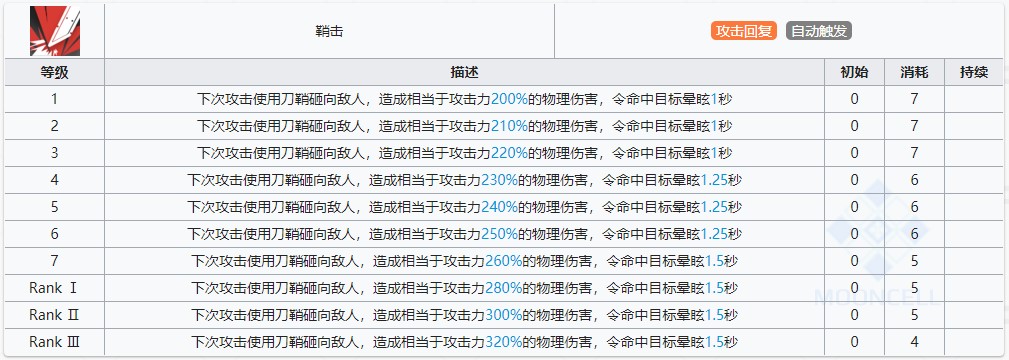Screen dimensions: 1009x360
Task: Click 初始 value 0 in level 5 row
Action: coord(855,207)
